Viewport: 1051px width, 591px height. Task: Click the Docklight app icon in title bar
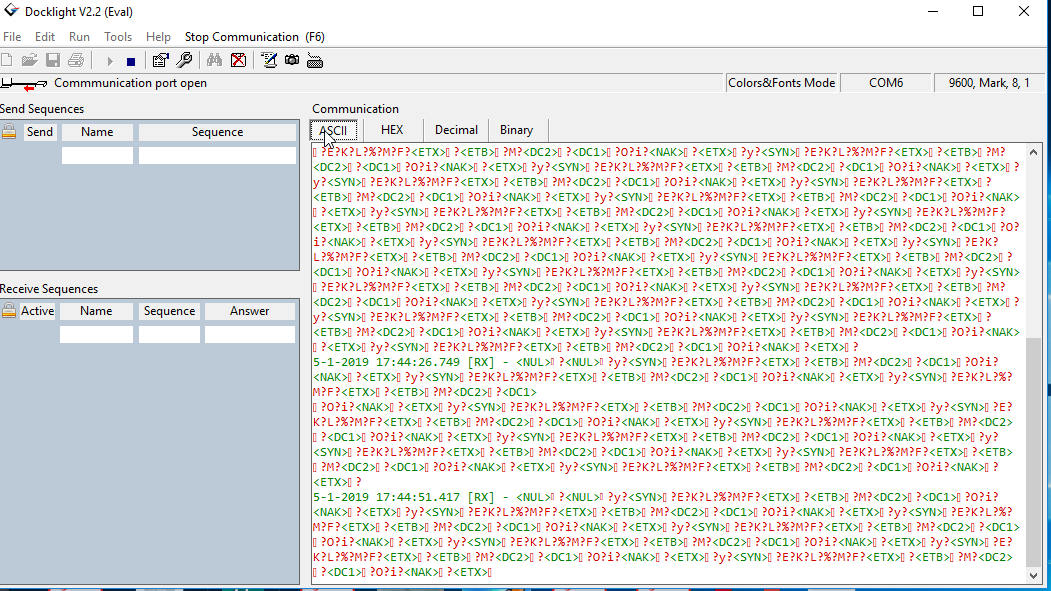[11, 11]
